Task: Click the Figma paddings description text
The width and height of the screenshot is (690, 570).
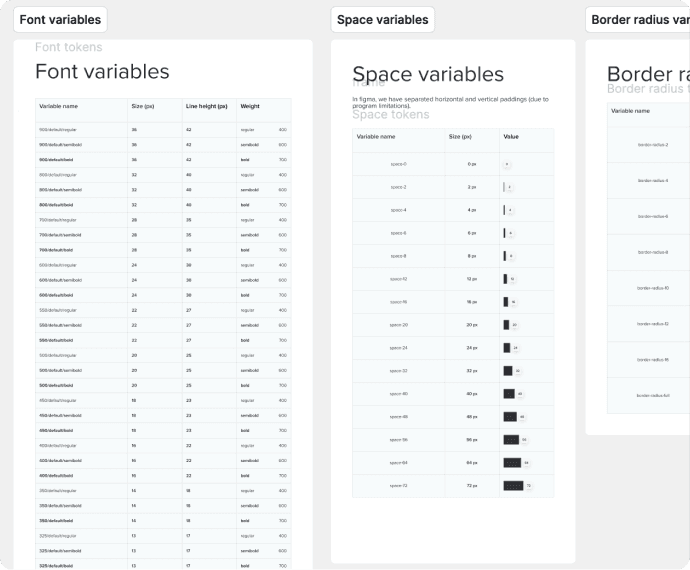Action: [x=450, y=101]
